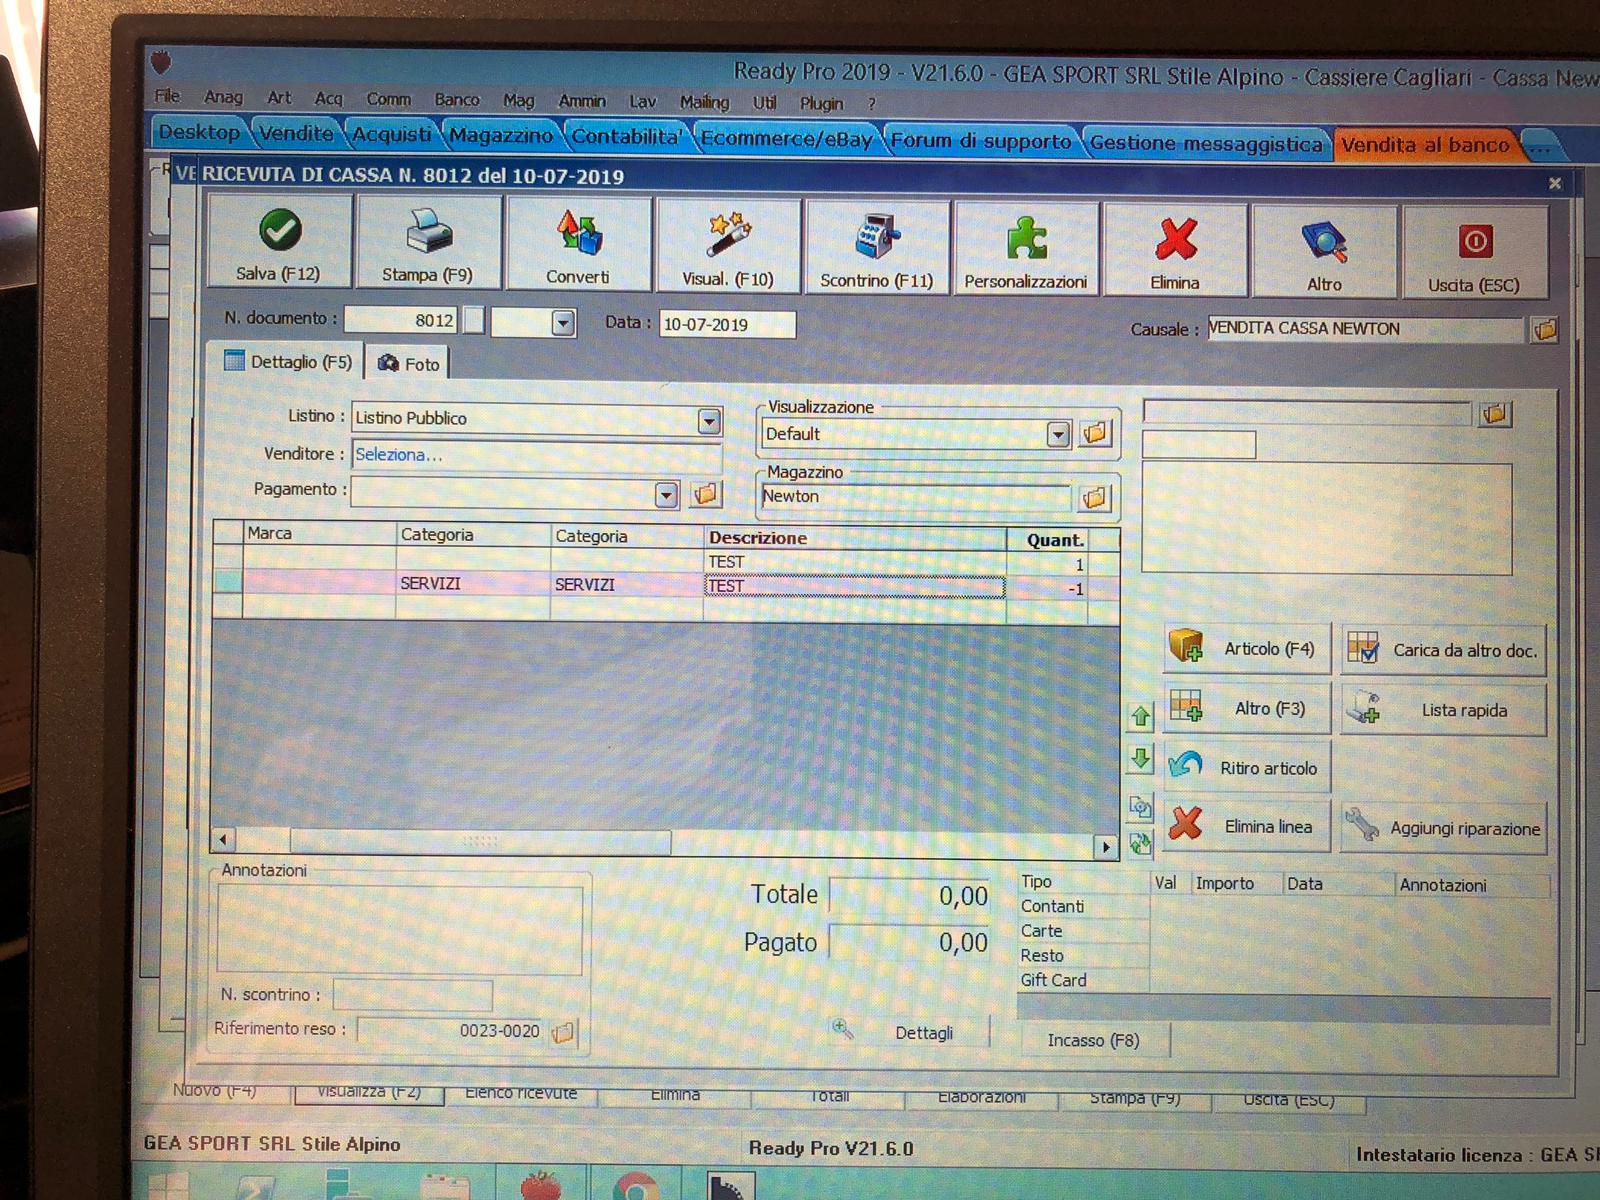The width and height of the screenshot is (1600, 1200).
Task: Open the Converti document tool
Action: 578,245
